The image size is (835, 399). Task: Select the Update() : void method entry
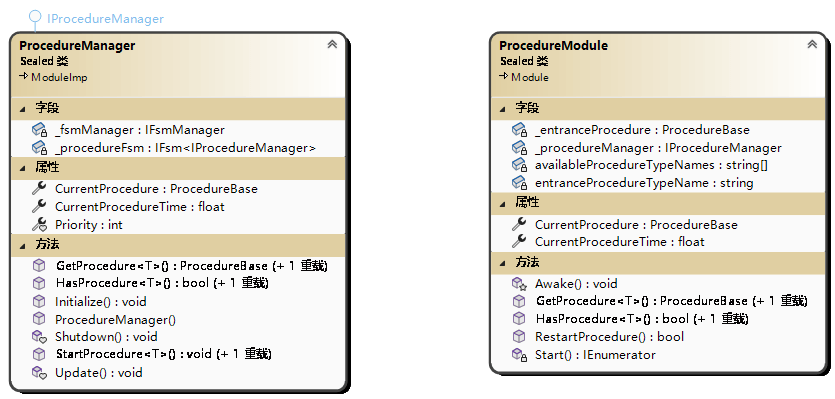[99, 372]
